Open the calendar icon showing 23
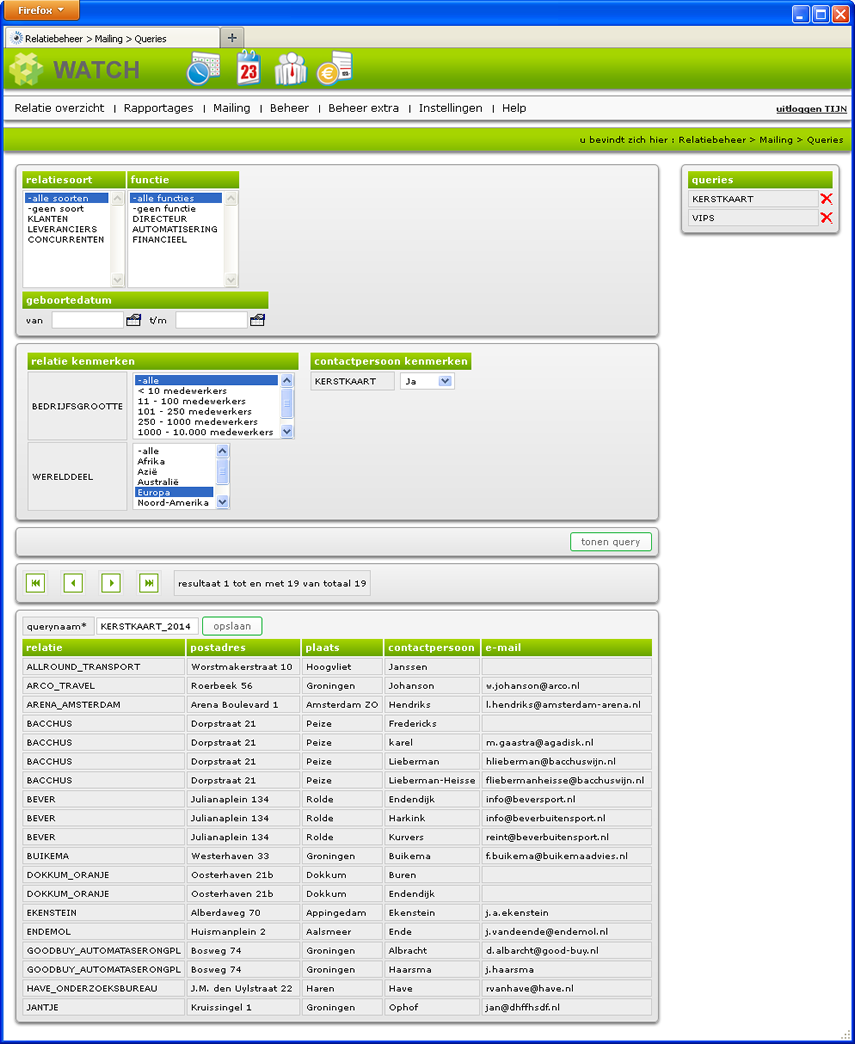The image size is (855, 1044). click(248, 68)
